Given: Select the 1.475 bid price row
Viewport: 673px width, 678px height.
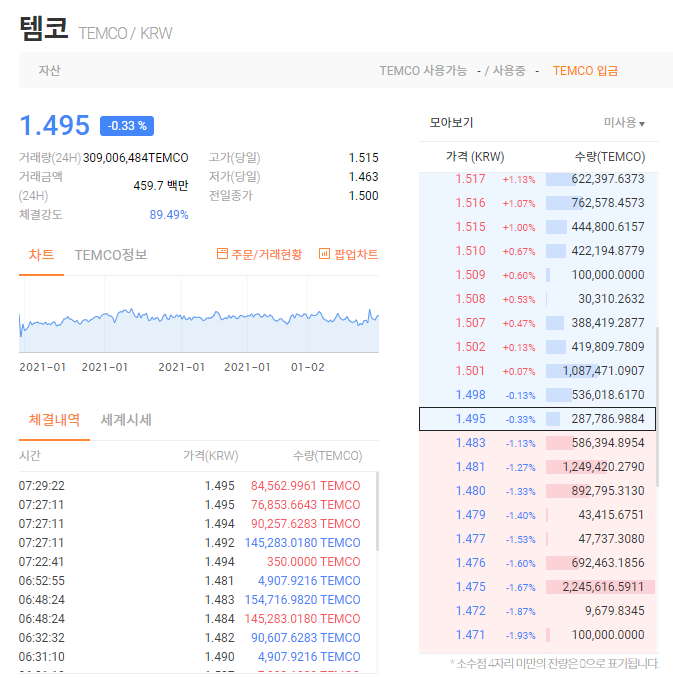Looking at the screenshot, I should pos(537,587).
